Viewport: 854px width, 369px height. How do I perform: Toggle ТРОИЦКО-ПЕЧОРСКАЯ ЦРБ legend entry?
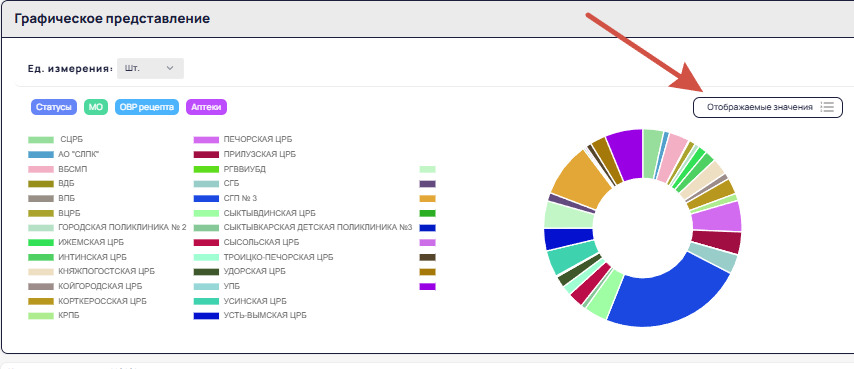[x=263, y=257]
